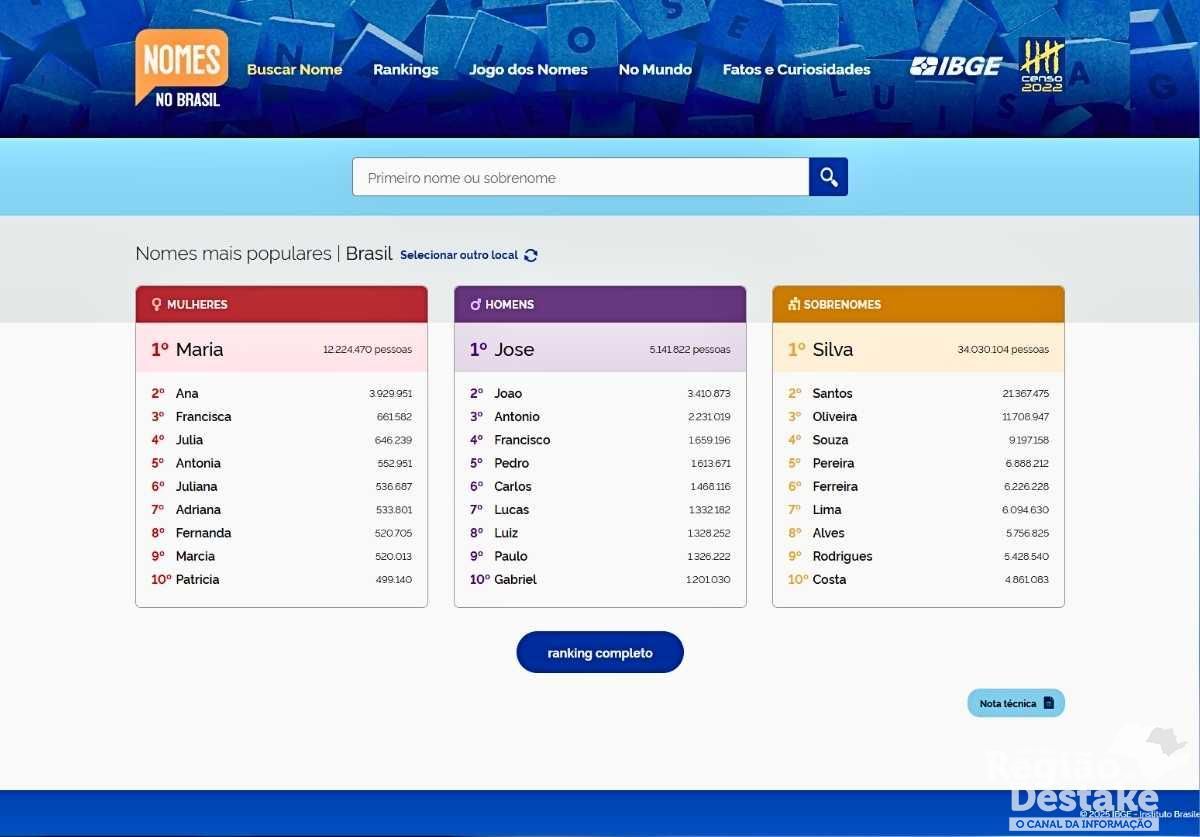Select Jose as top Homens name
The height and width of the screenshot is (837, 1200).
pos(514,349)
